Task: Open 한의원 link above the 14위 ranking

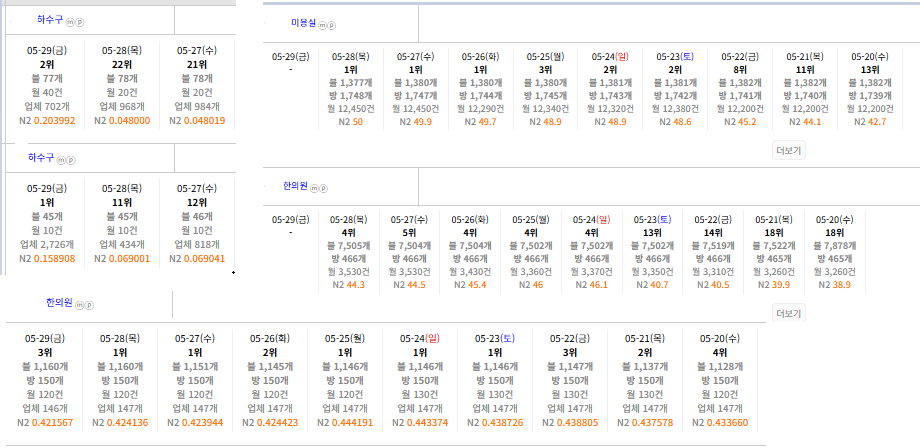Action: [295, 186]
